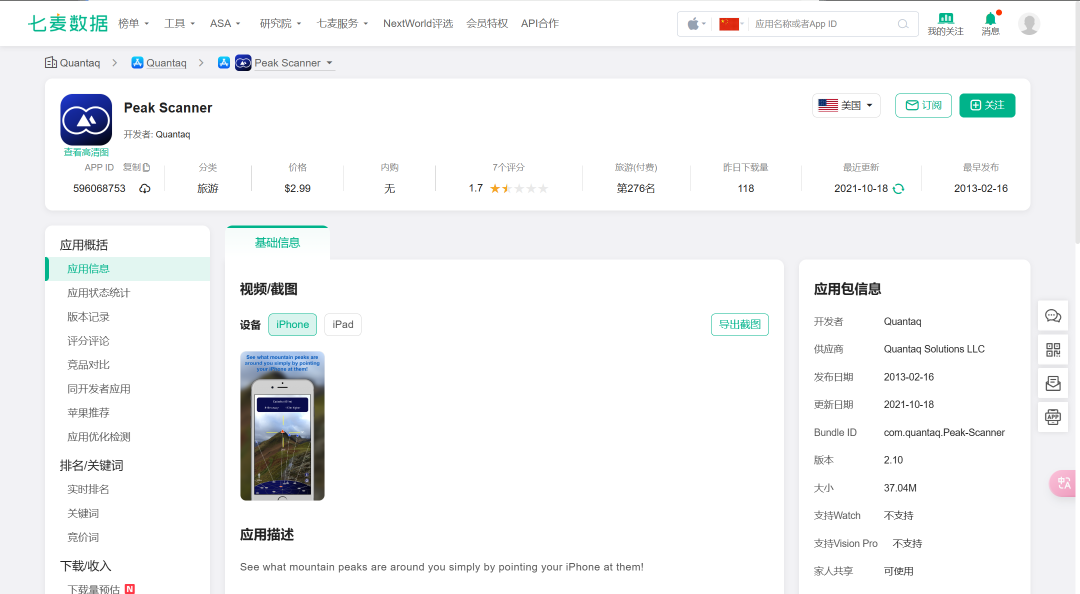Click the Quantaq company breadcrumb
Screen dimensions: 1080x594
click(x=72, y=63)
